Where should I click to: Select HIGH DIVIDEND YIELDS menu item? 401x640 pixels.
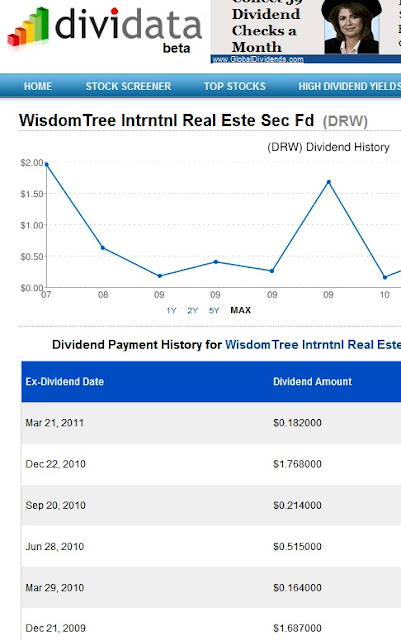click(x=350, y=86)
